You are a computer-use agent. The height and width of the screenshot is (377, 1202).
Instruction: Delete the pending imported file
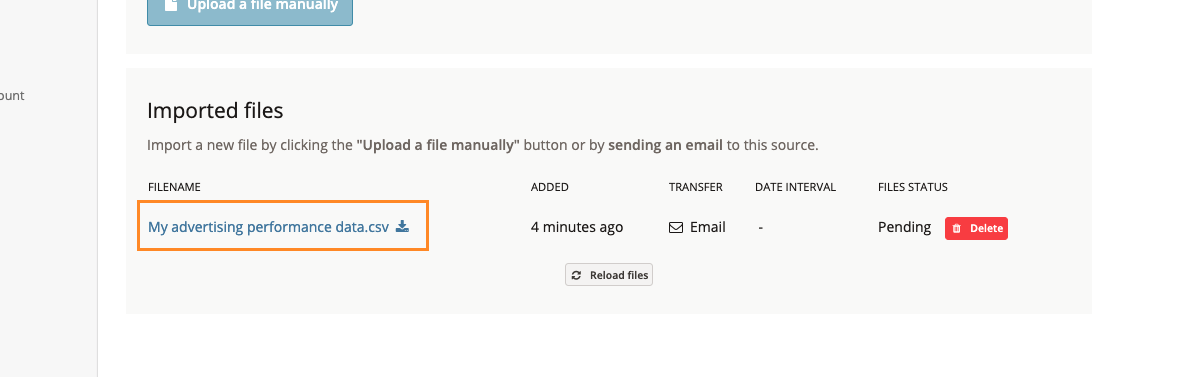(x=976, y=228)
